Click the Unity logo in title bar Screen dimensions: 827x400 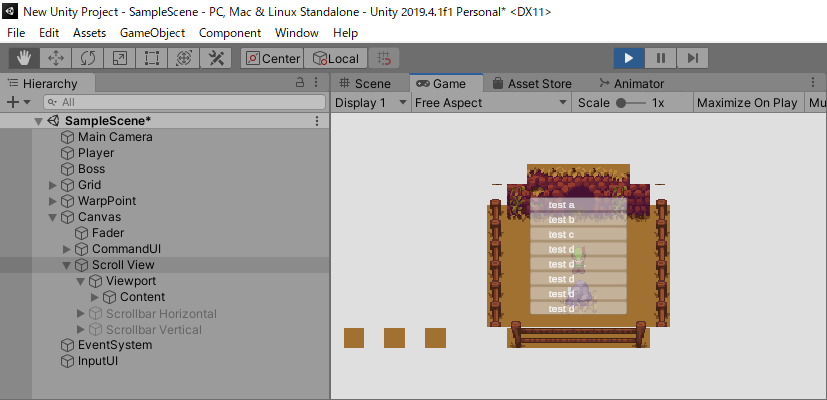click(x=11, y=11)
